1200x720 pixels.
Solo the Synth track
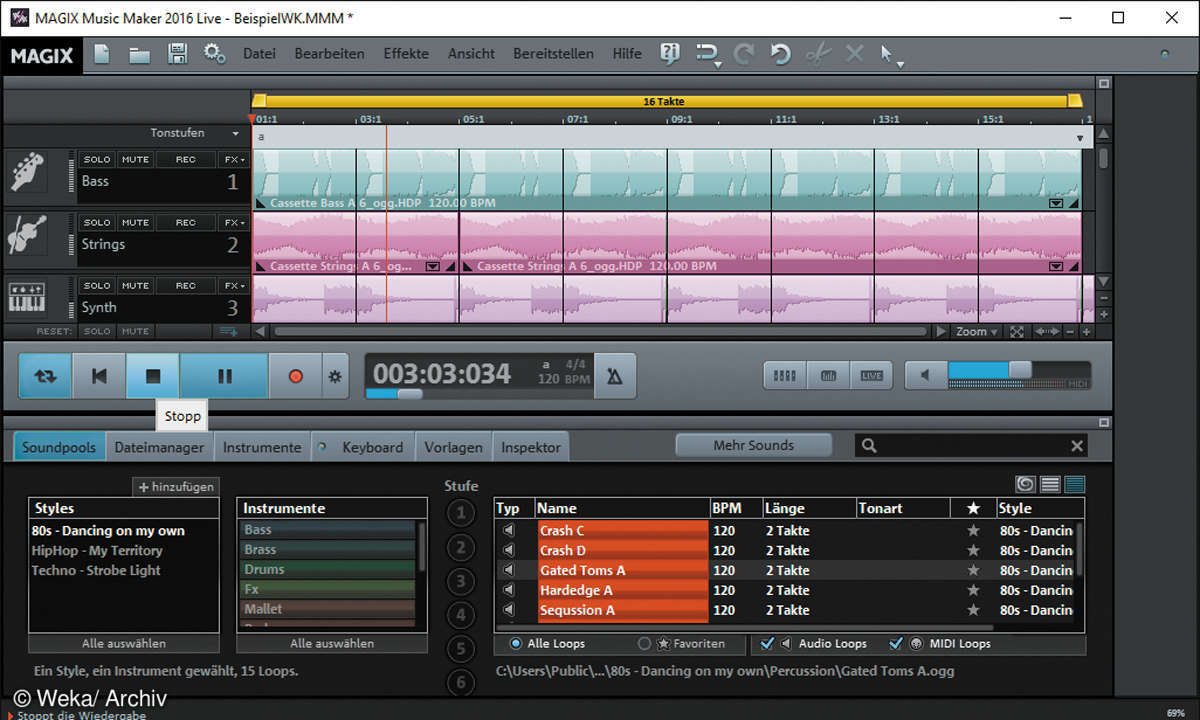(x=97, y=286)
